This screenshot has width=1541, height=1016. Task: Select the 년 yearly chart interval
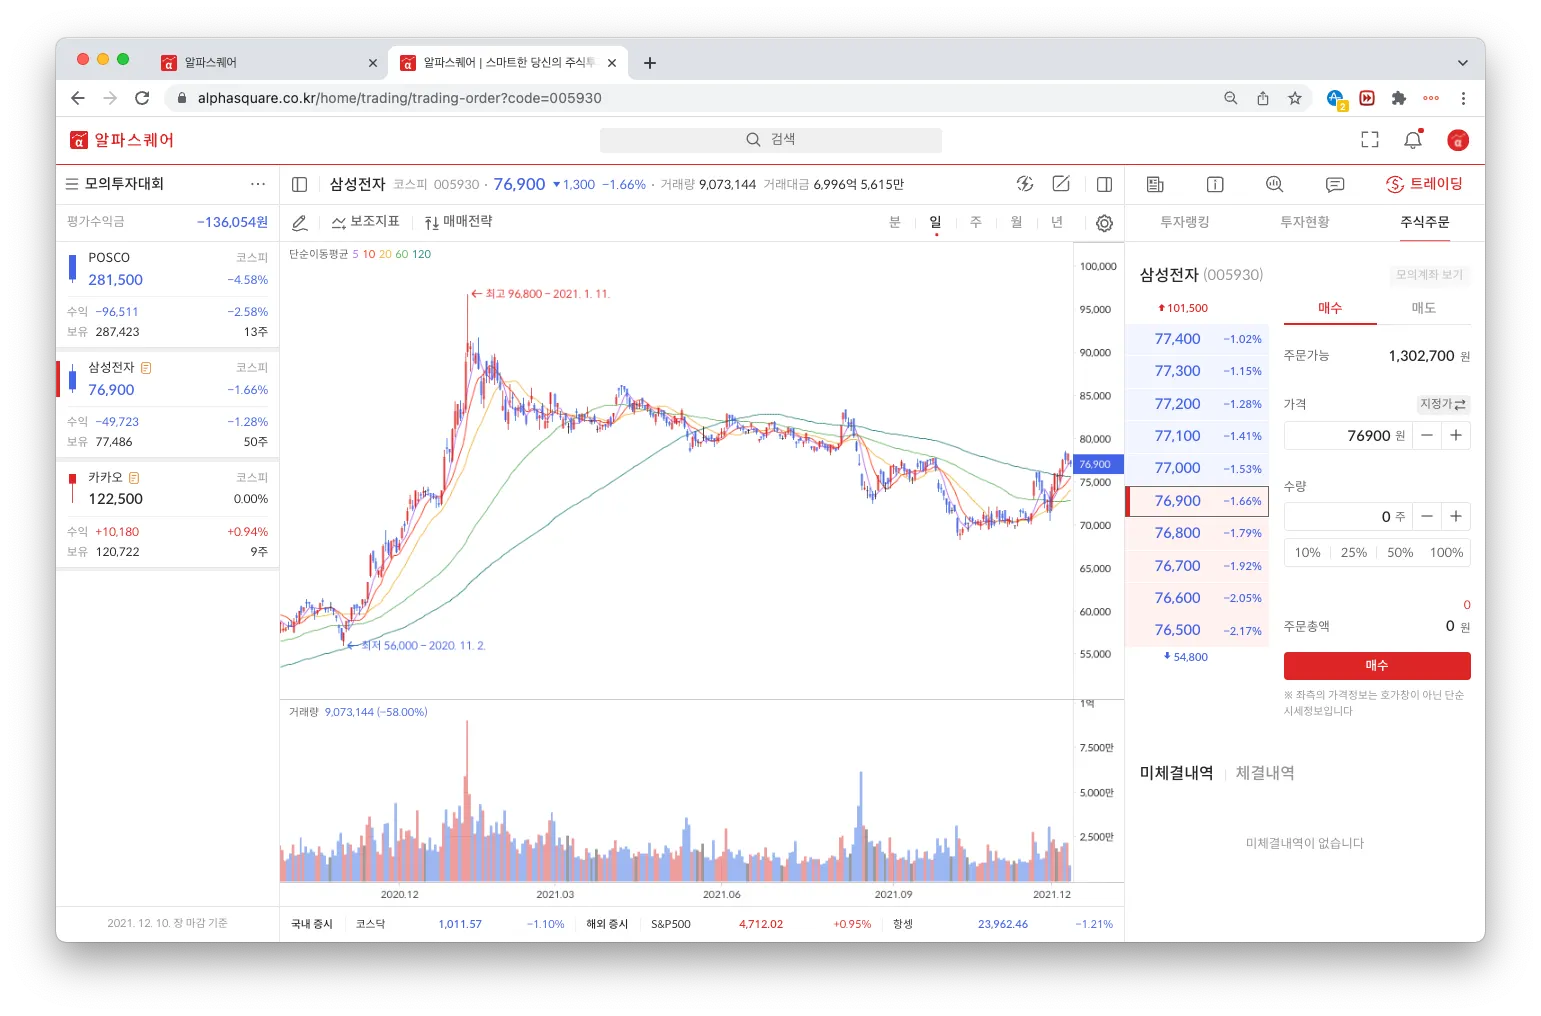click(1057, 222)
